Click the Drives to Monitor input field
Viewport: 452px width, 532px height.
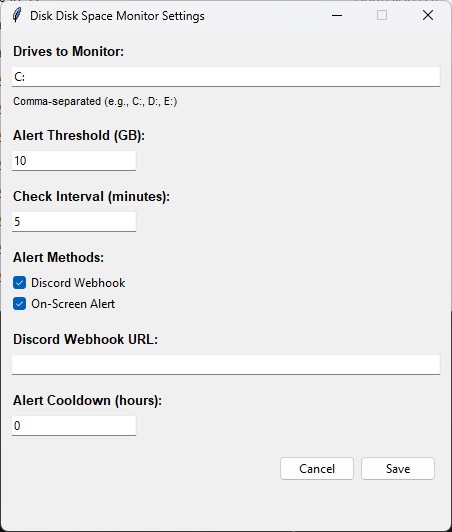226,77
